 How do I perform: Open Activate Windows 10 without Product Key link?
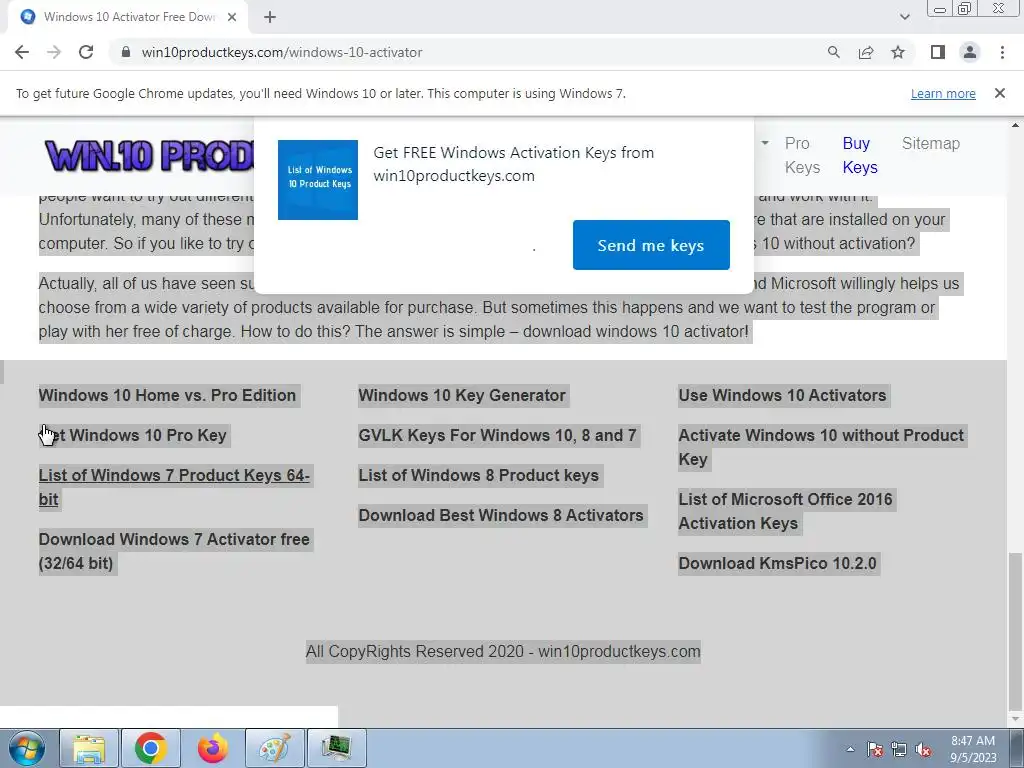click(821, 447)
